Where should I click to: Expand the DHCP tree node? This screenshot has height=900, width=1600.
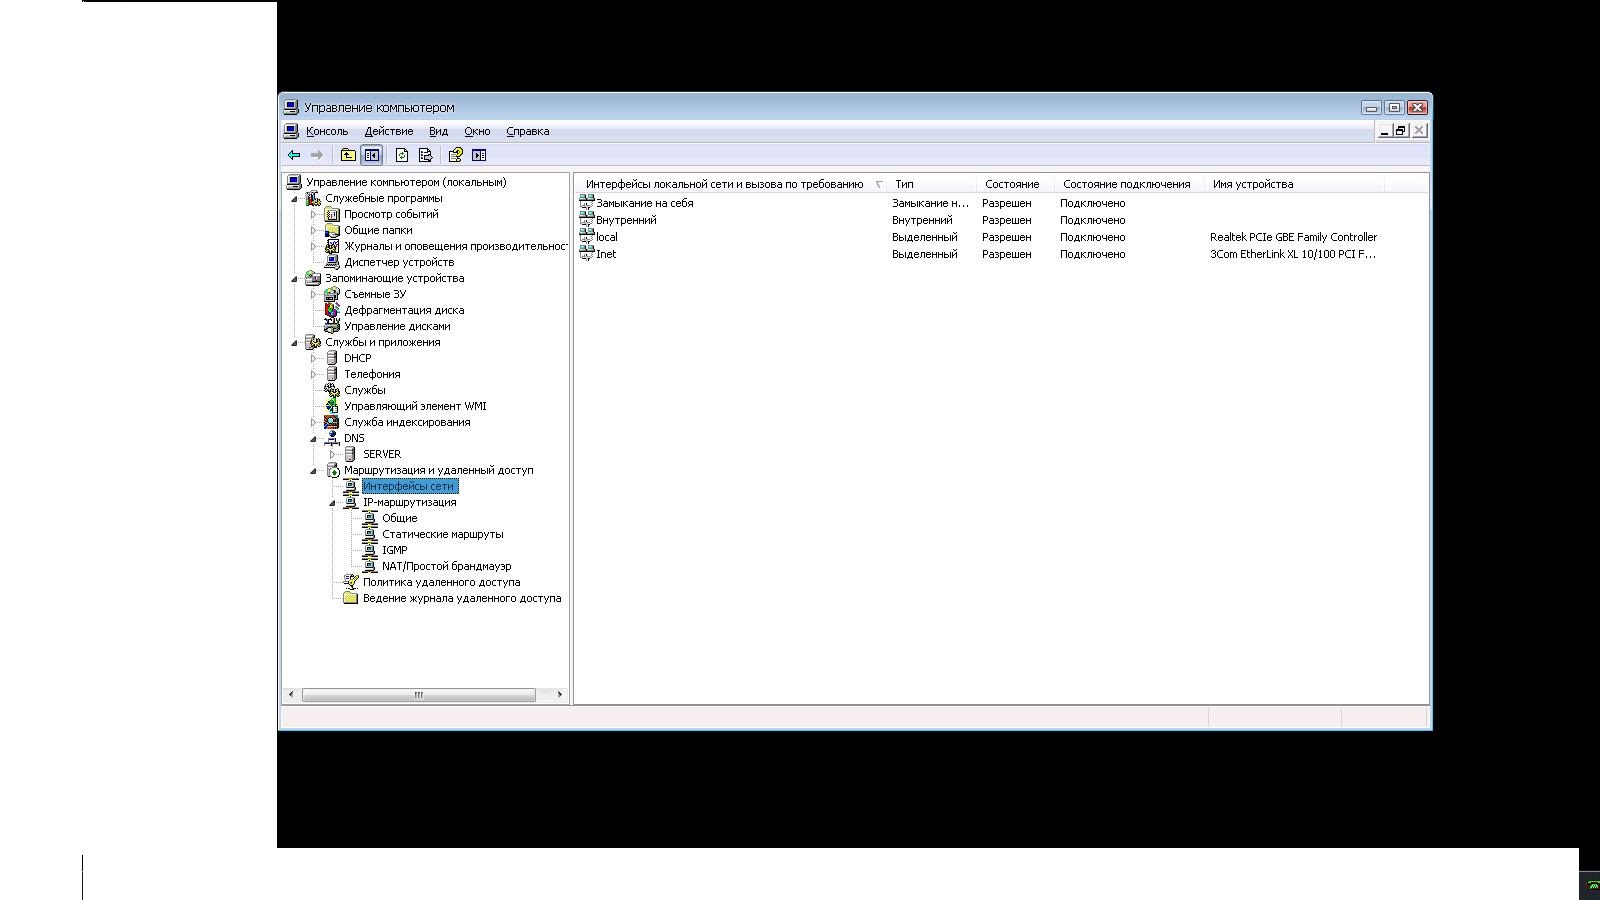coord(313,358)
